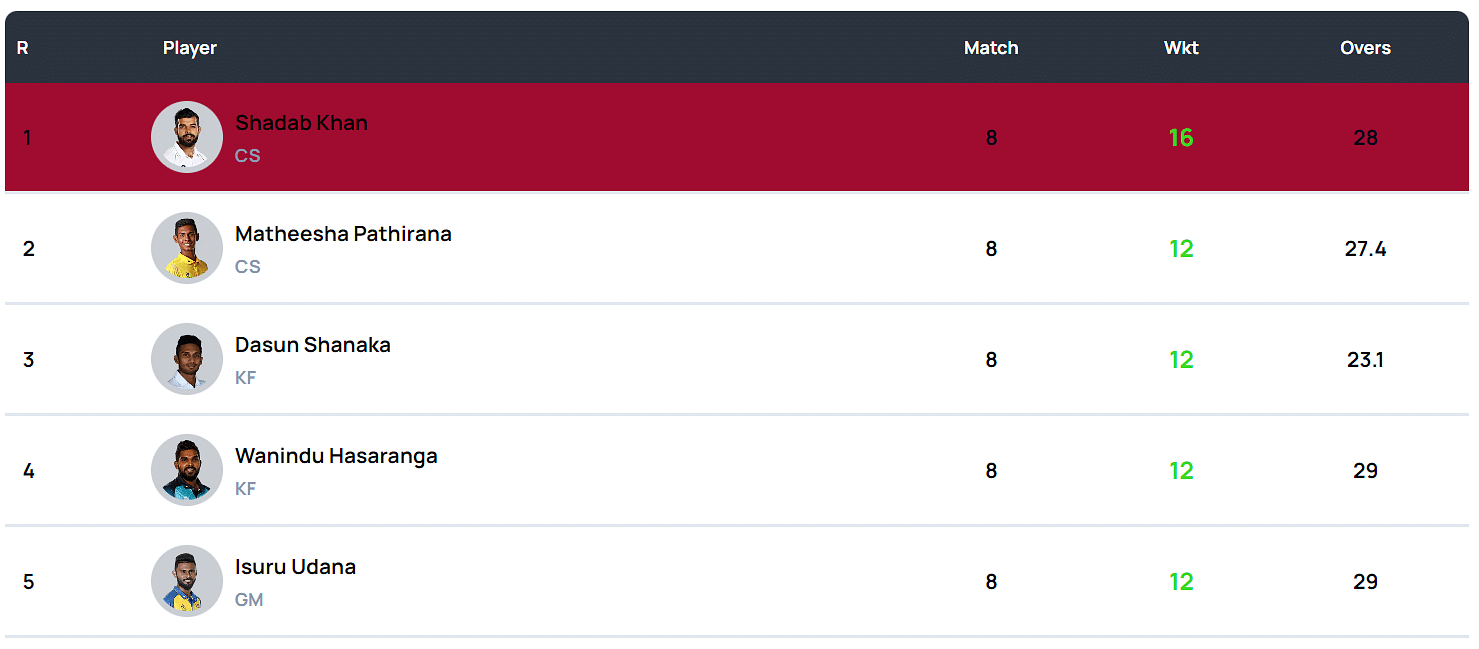1479x649 pixels.
Task: Click Dasun Shanaka's player photo
Action: pos(187,359)
